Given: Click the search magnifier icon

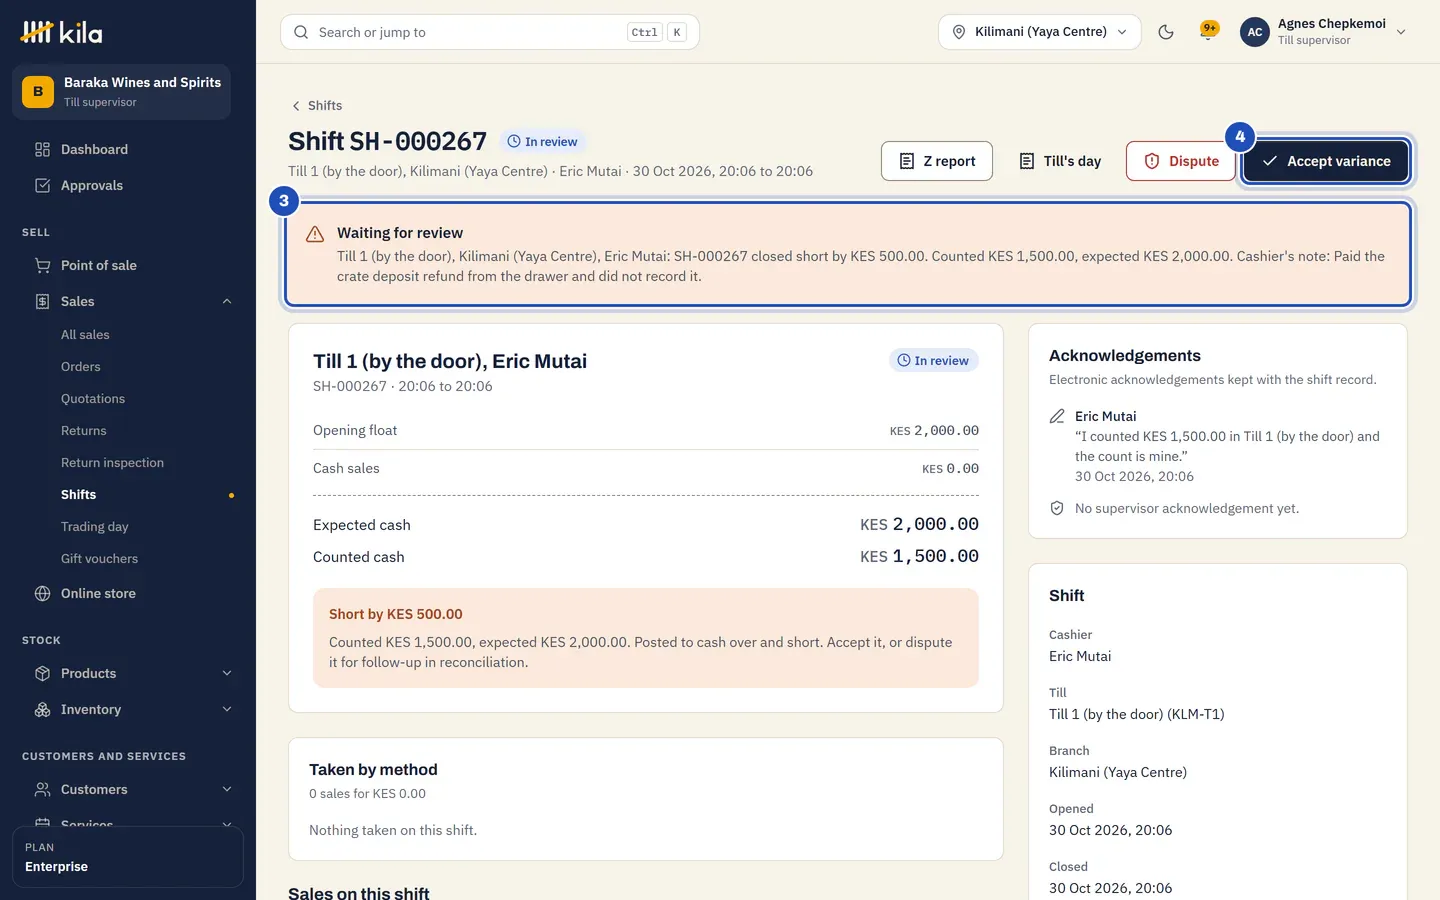Looking at the screenshot, I should pyautogui.click(x=301, y=32).
